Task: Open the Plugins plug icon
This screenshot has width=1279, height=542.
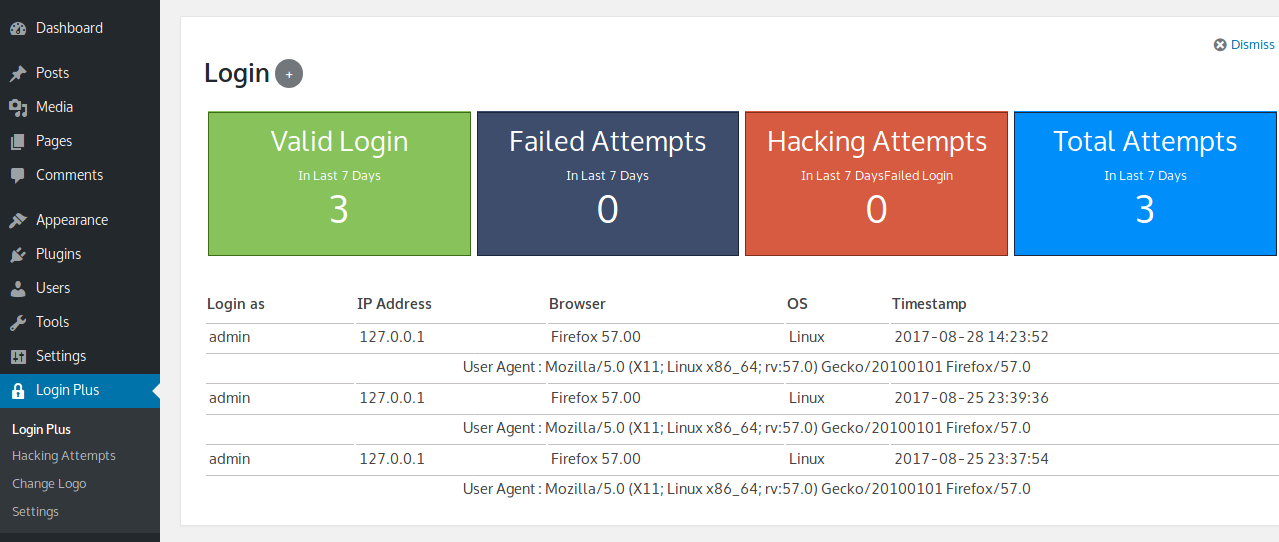Action: click(x=18, y=254)
